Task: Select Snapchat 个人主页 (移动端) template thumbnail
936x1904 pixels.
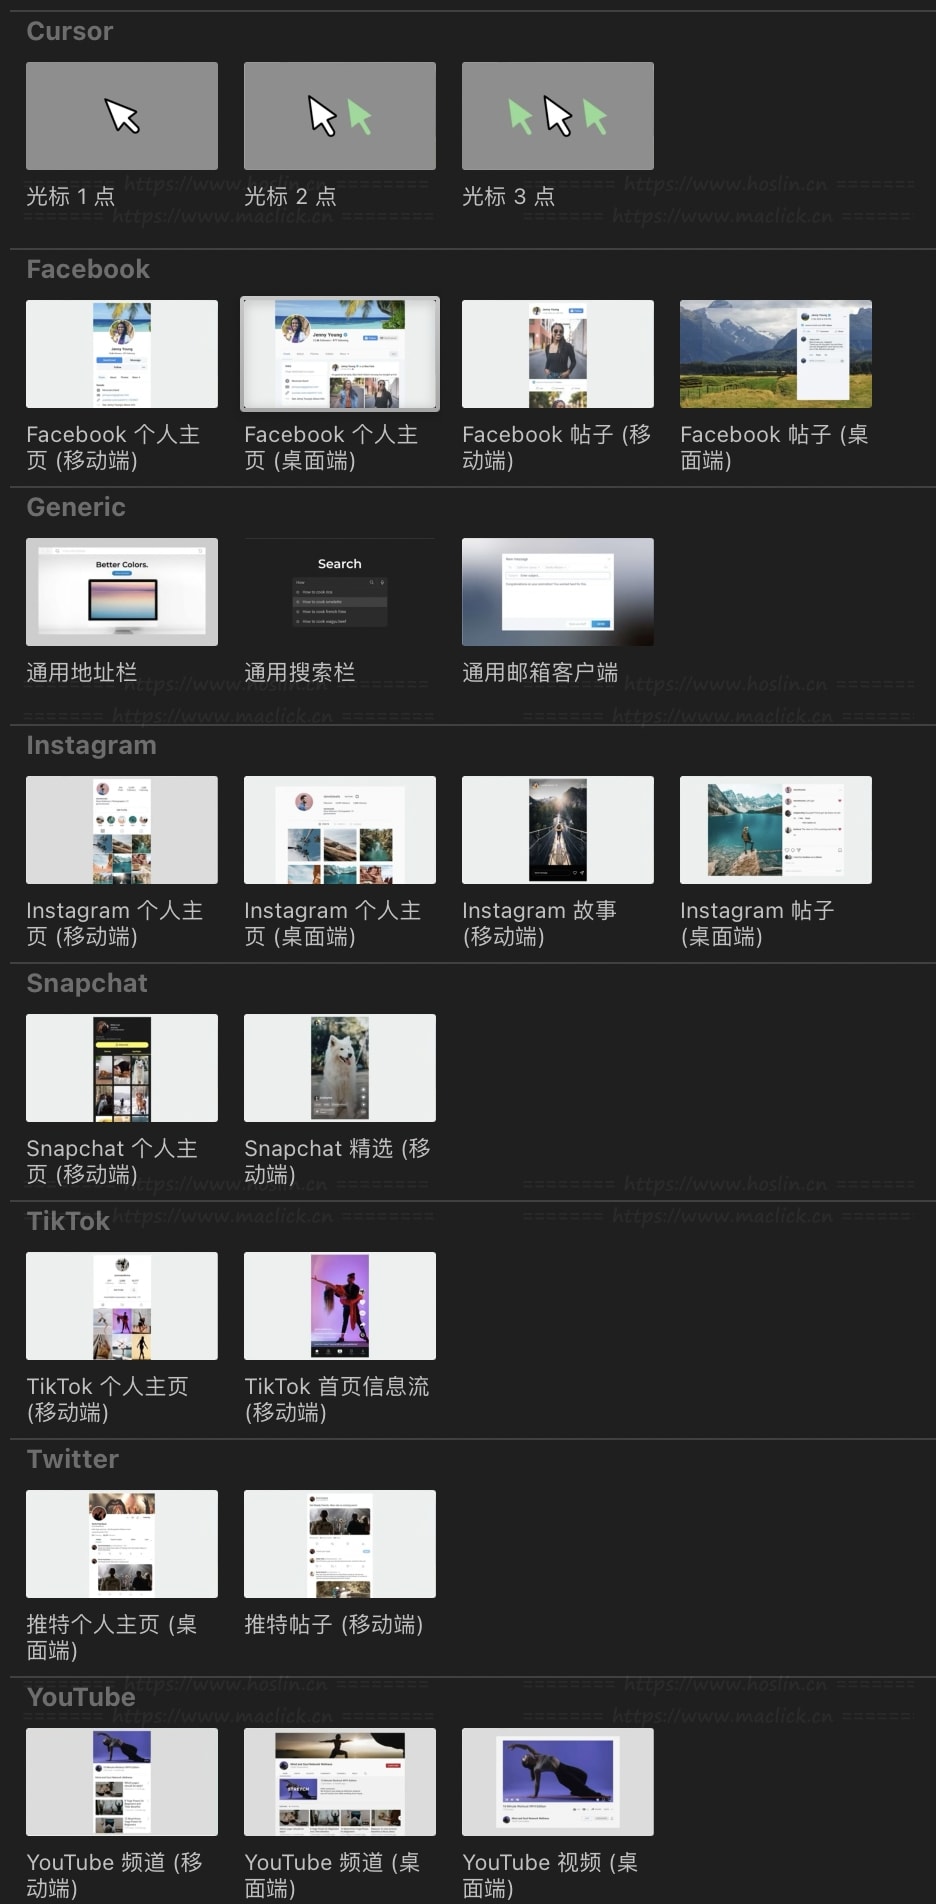Action: (x=122, y=1068)
